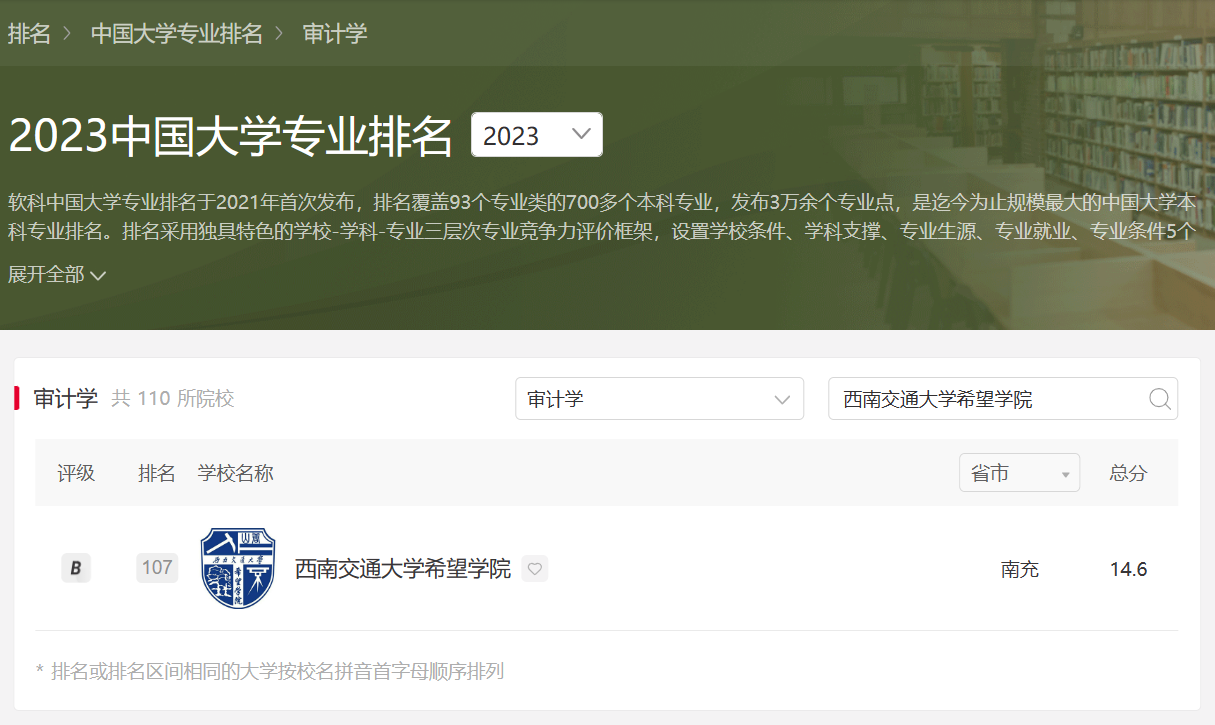Favorite 西南交通大学希望学院 with heart icon
This screenshot has width=1215, height=725.
(x=535, y=569)
